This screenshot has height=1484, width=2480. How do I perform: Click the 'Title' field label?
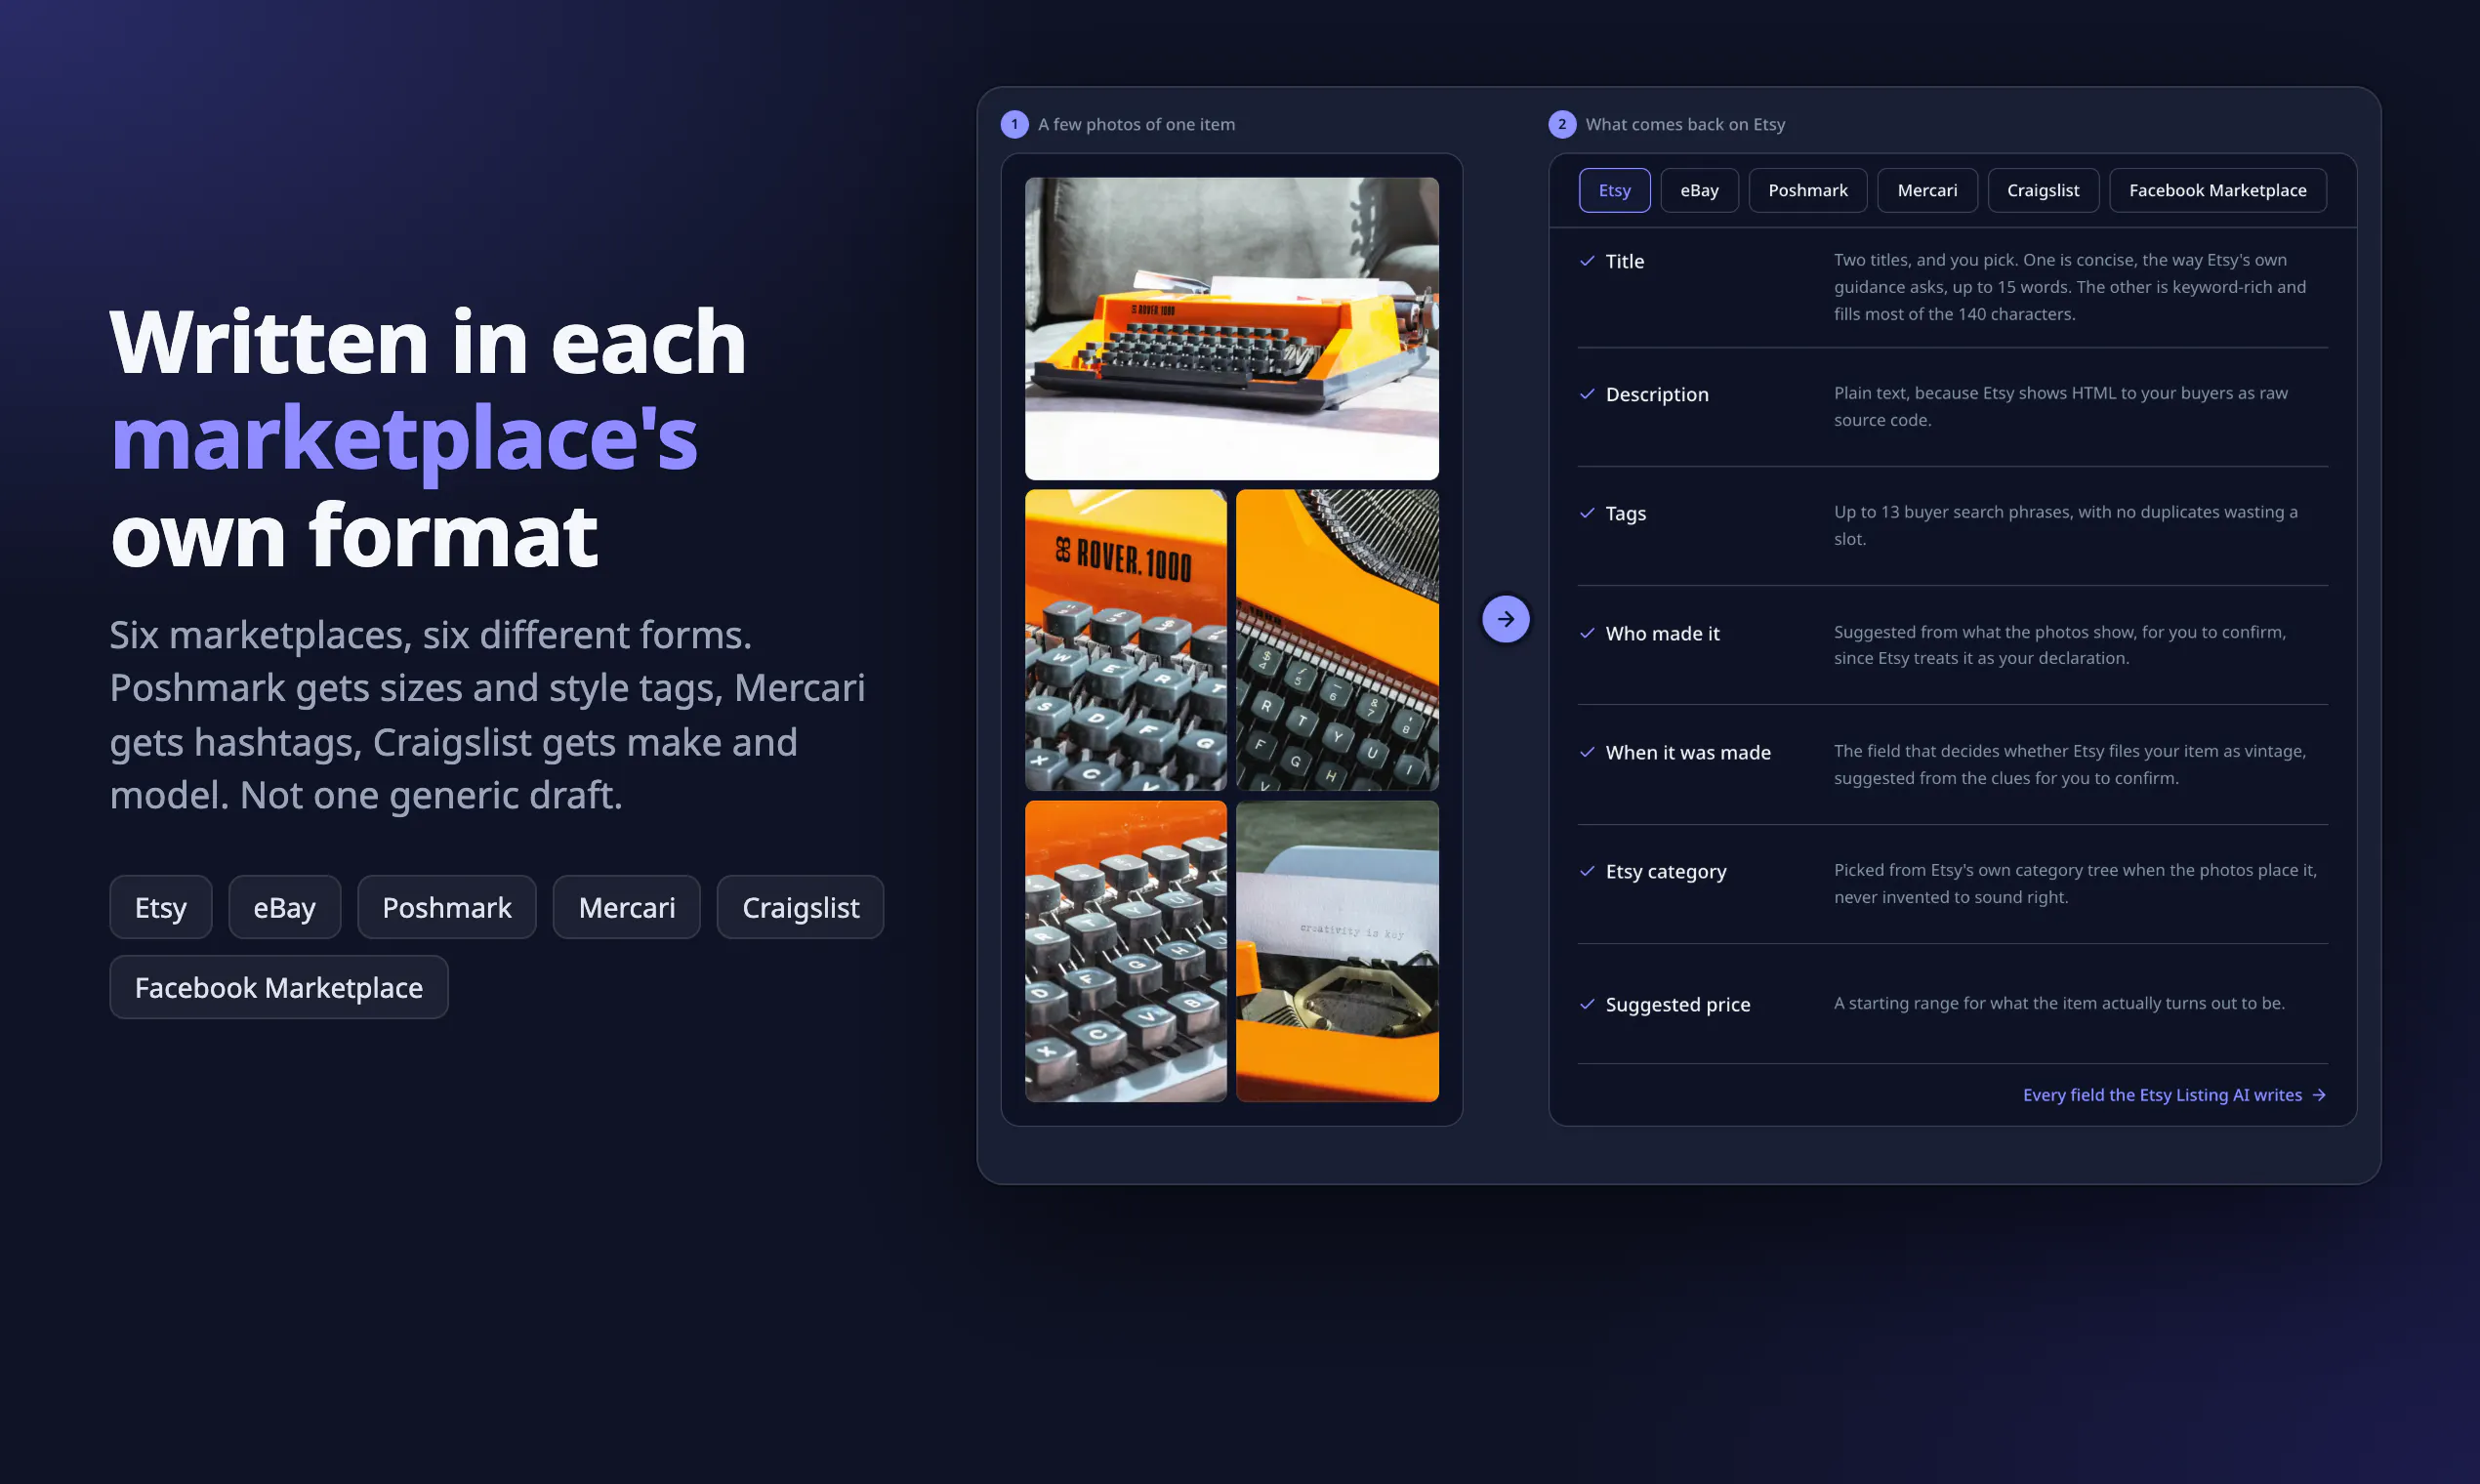pos(1624,261)
